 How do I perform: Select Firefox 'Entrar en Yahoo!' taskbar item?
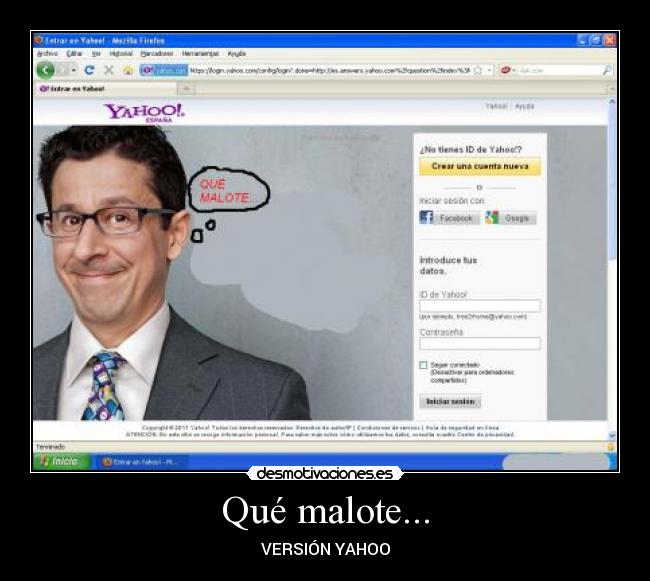142,462
